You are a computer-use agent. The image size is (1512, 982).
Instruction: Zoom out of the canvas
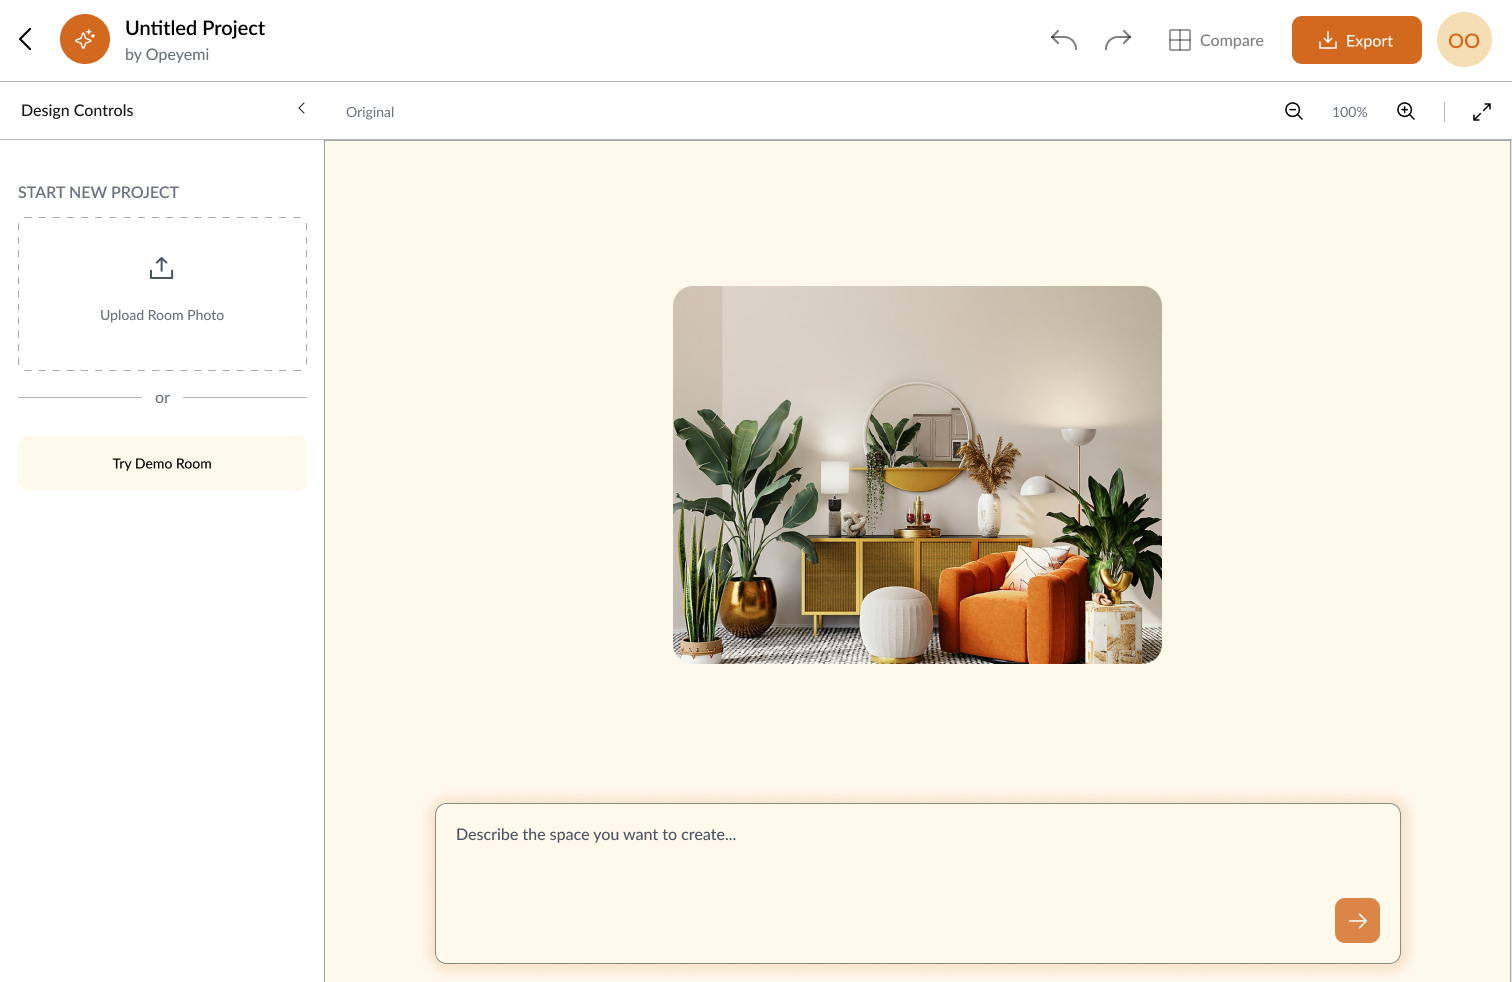tap(1294, 111)
